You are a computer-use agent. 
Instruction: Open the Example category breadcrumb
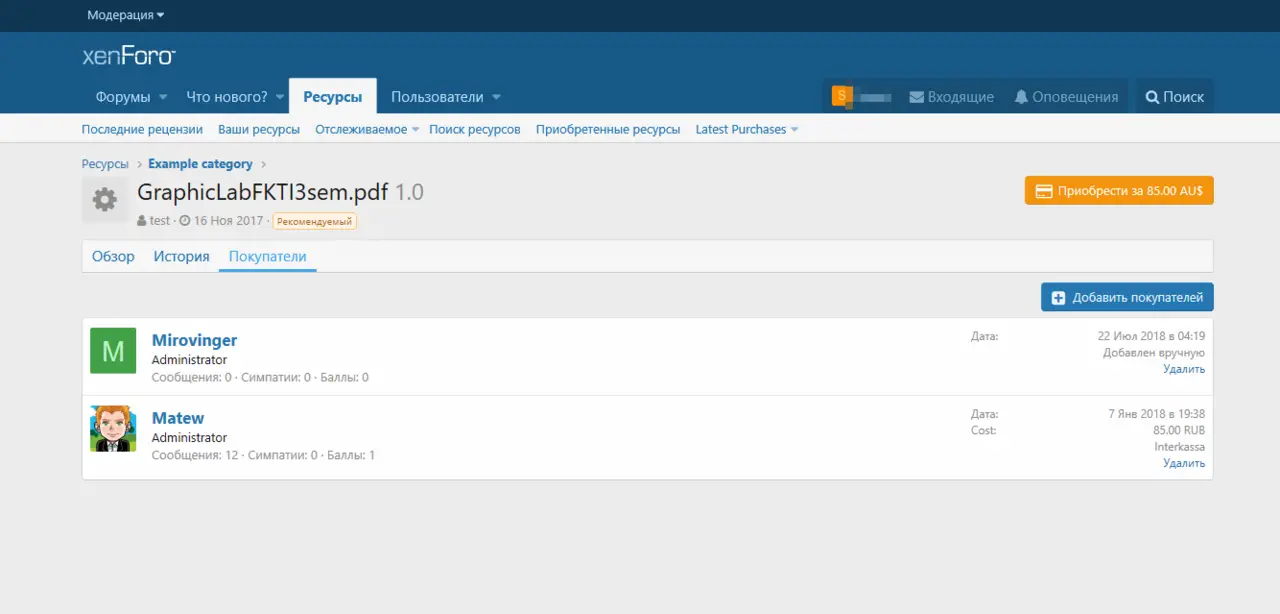tap(200, 164)
